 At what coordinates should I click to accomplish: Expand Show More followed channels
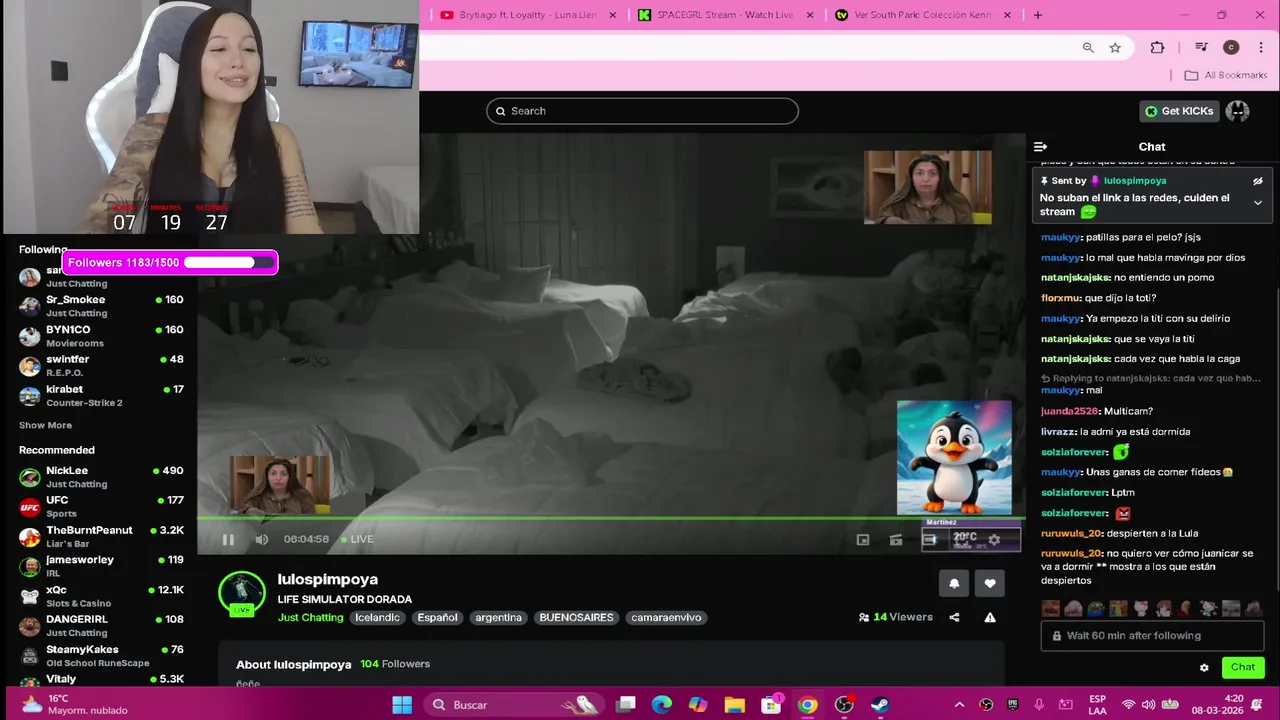tap(45, 425)
